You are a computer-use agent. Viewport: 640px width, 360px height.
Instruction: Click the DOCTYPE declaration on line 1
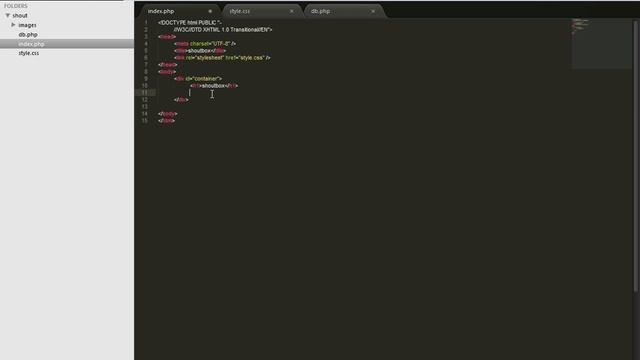[190, 23]
